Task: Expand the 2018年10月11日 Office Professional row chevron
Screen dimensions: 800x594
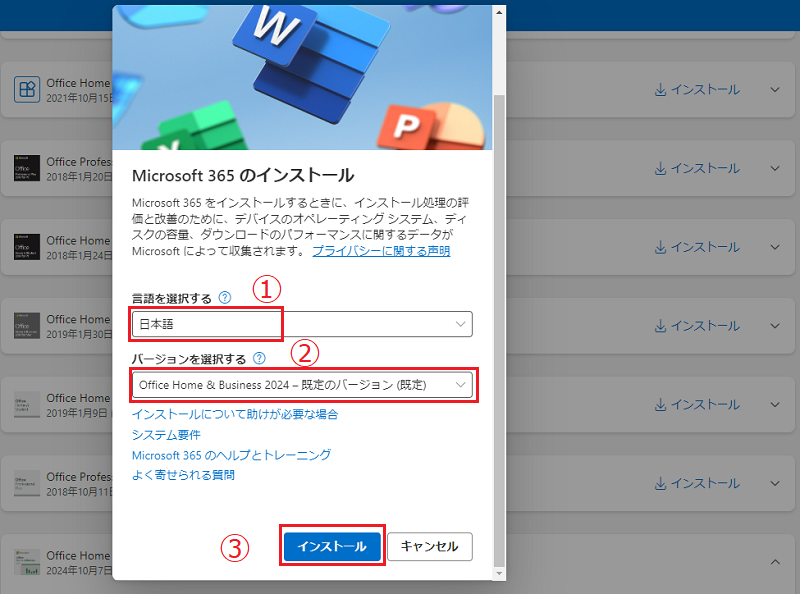Action: coord(775,483)
